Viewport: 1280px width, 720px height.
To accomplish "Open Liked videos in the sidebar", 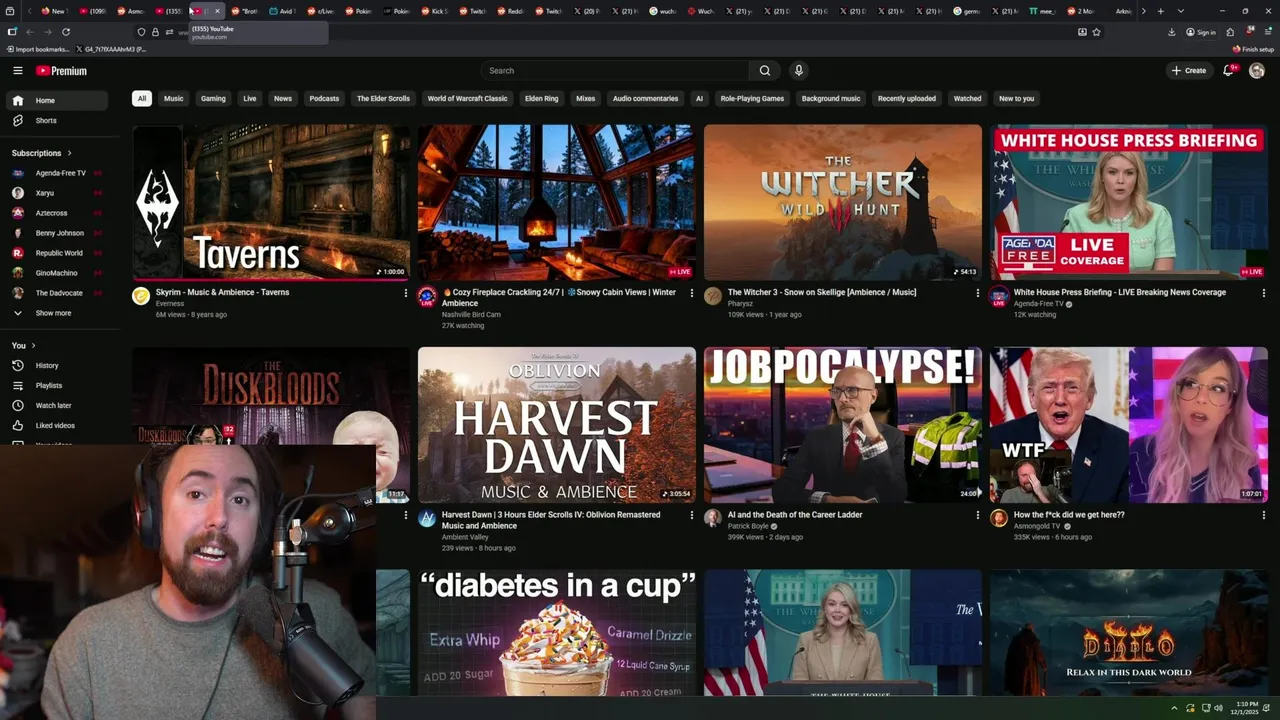I will pyautogui.click(x=57, y=425).
